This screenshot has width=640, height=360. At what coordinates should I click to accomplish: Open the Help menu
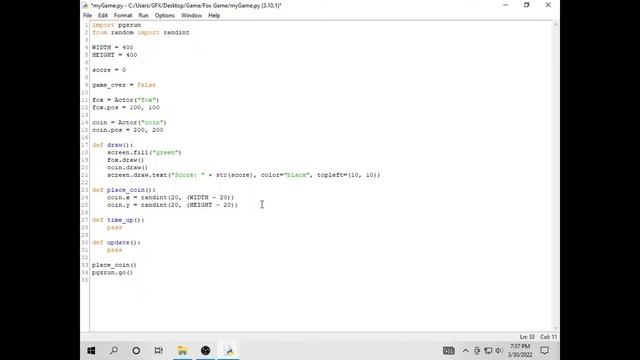pyautogui.click(x=214, y=16)
